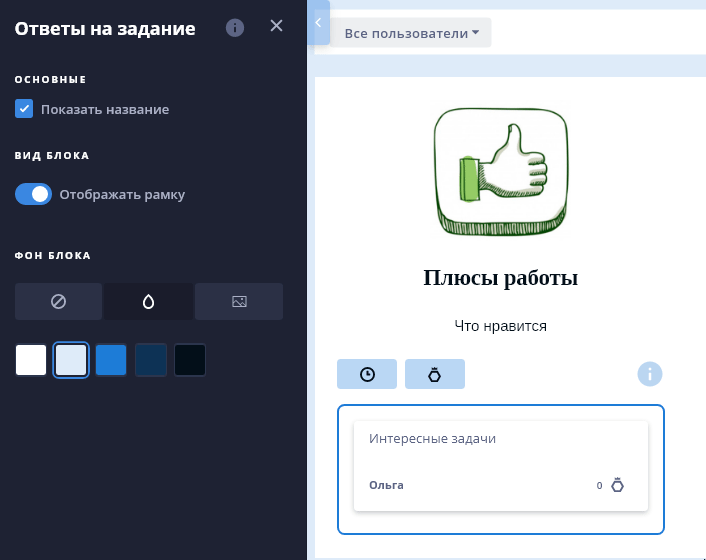The image size is (706, 560).
Task: Click the light blue info icon
Action: tap(649, 374)
